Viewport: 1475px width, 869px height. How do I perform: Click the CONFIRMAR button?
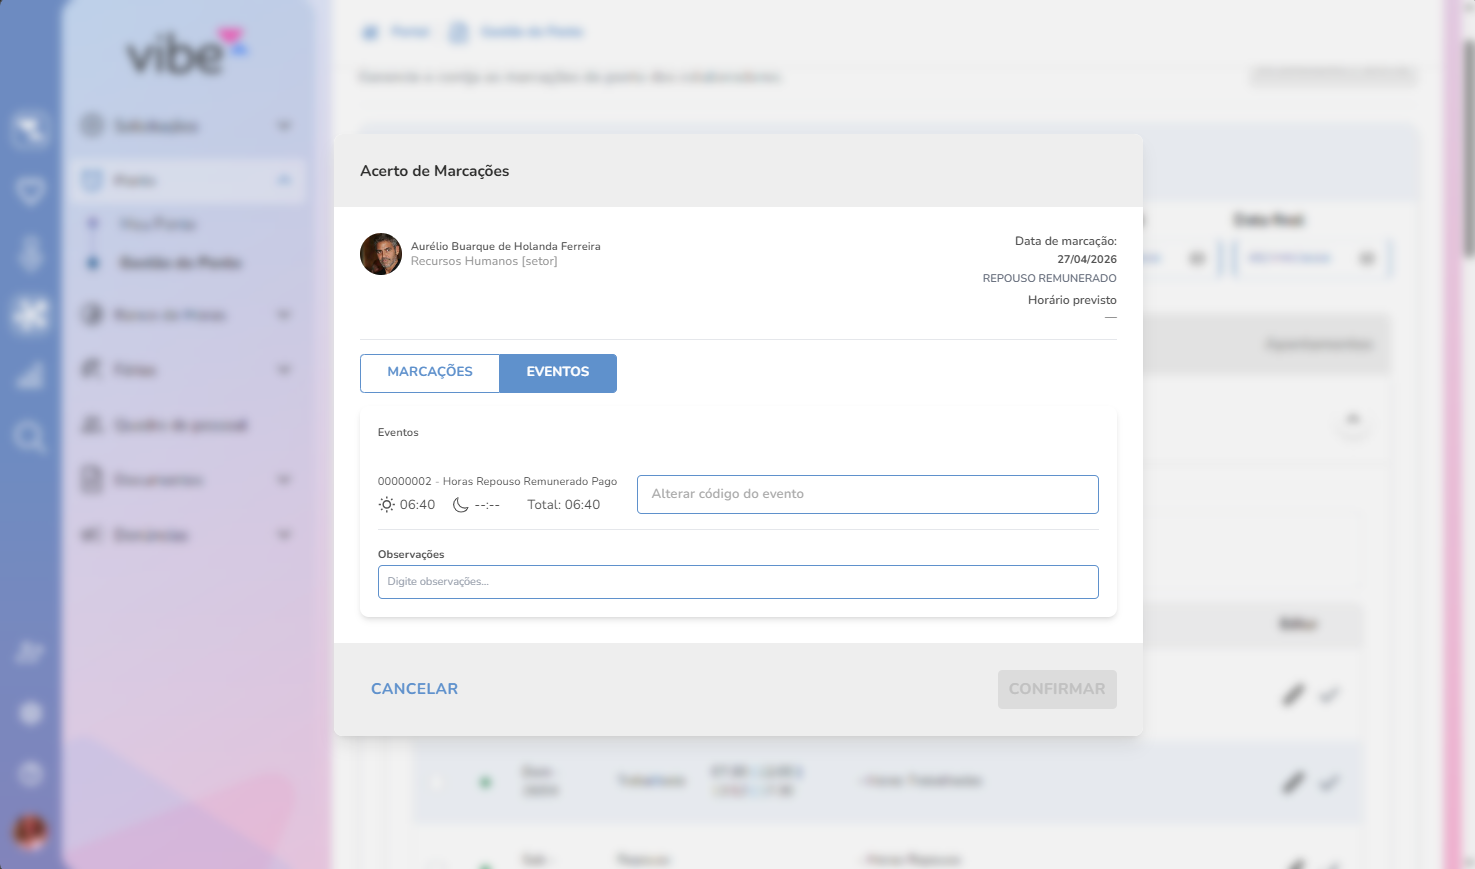(1057, 689)
